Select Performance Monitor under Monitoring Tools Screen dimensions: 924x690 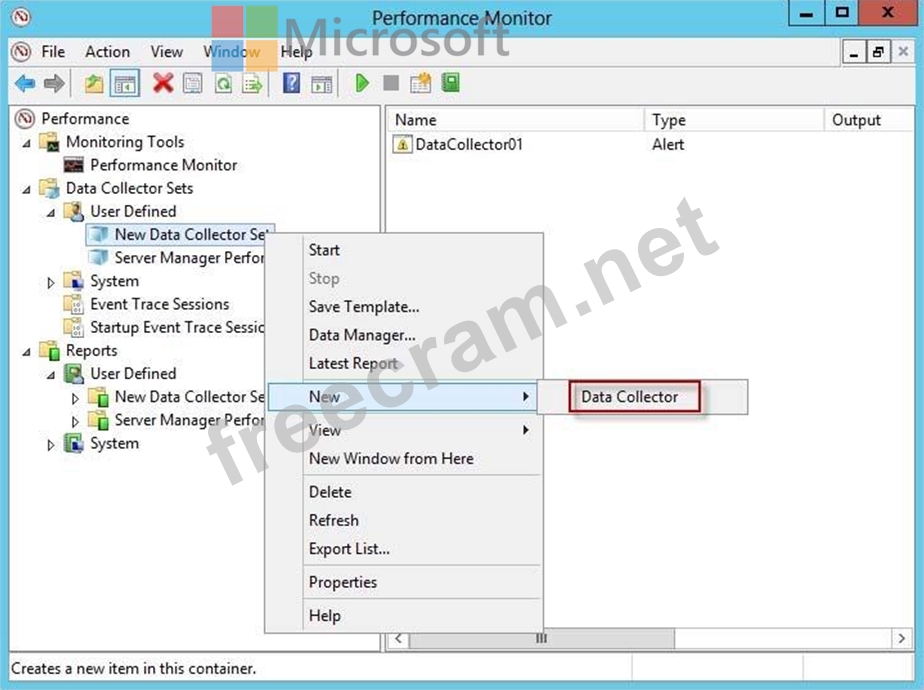164,165
